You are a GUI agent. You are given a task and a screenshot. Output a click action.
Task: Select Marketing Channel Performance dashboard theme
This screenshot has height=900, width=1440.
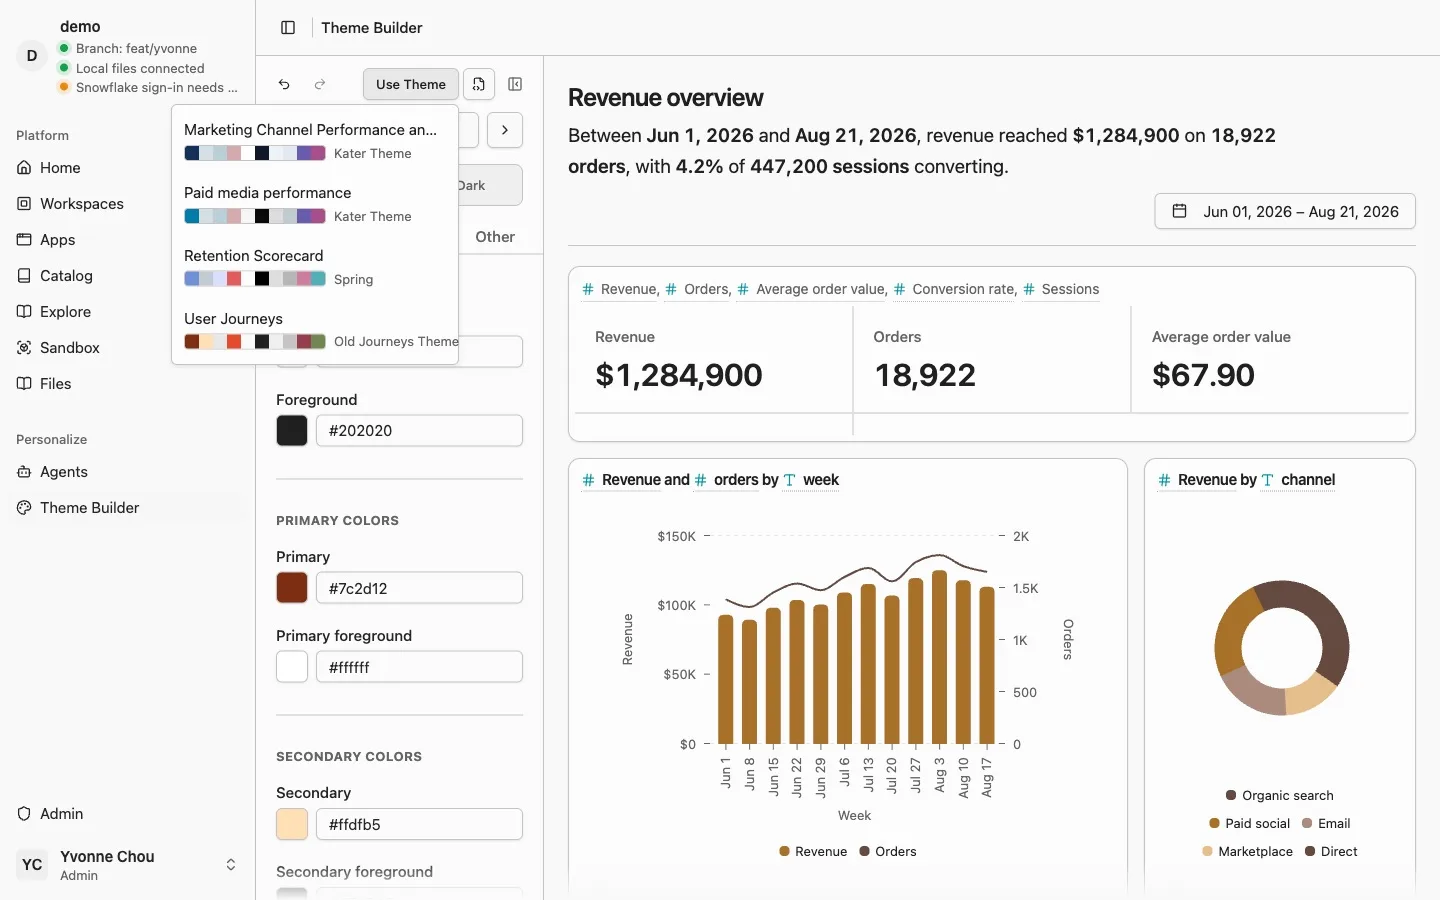(x=315, y=141)
